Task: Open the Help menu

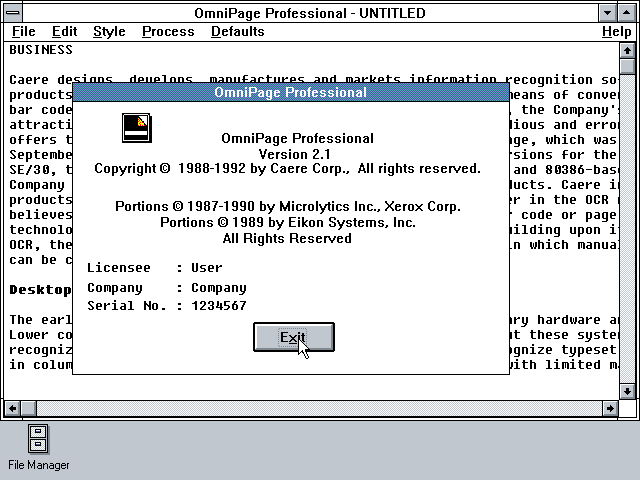Action: pos(616,31)
